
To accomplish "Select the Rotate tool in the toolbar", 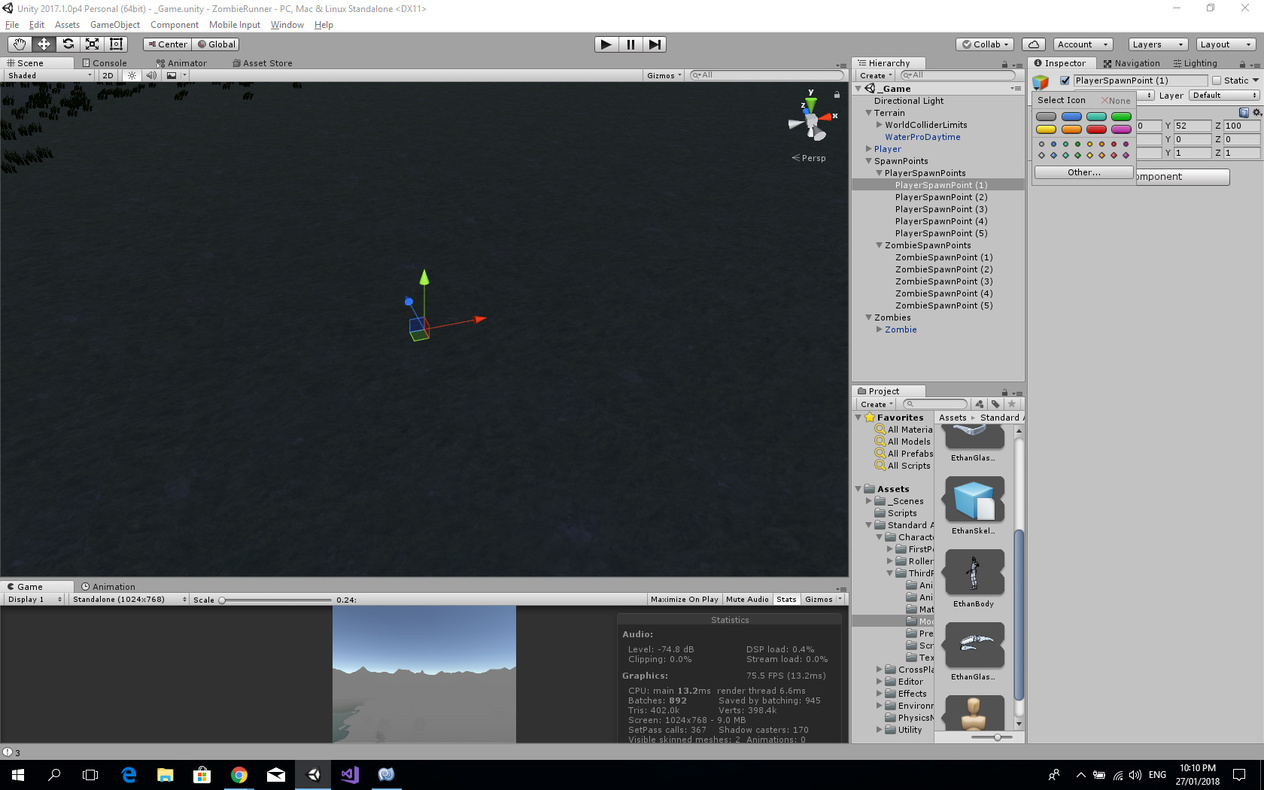I will (68, 44).
